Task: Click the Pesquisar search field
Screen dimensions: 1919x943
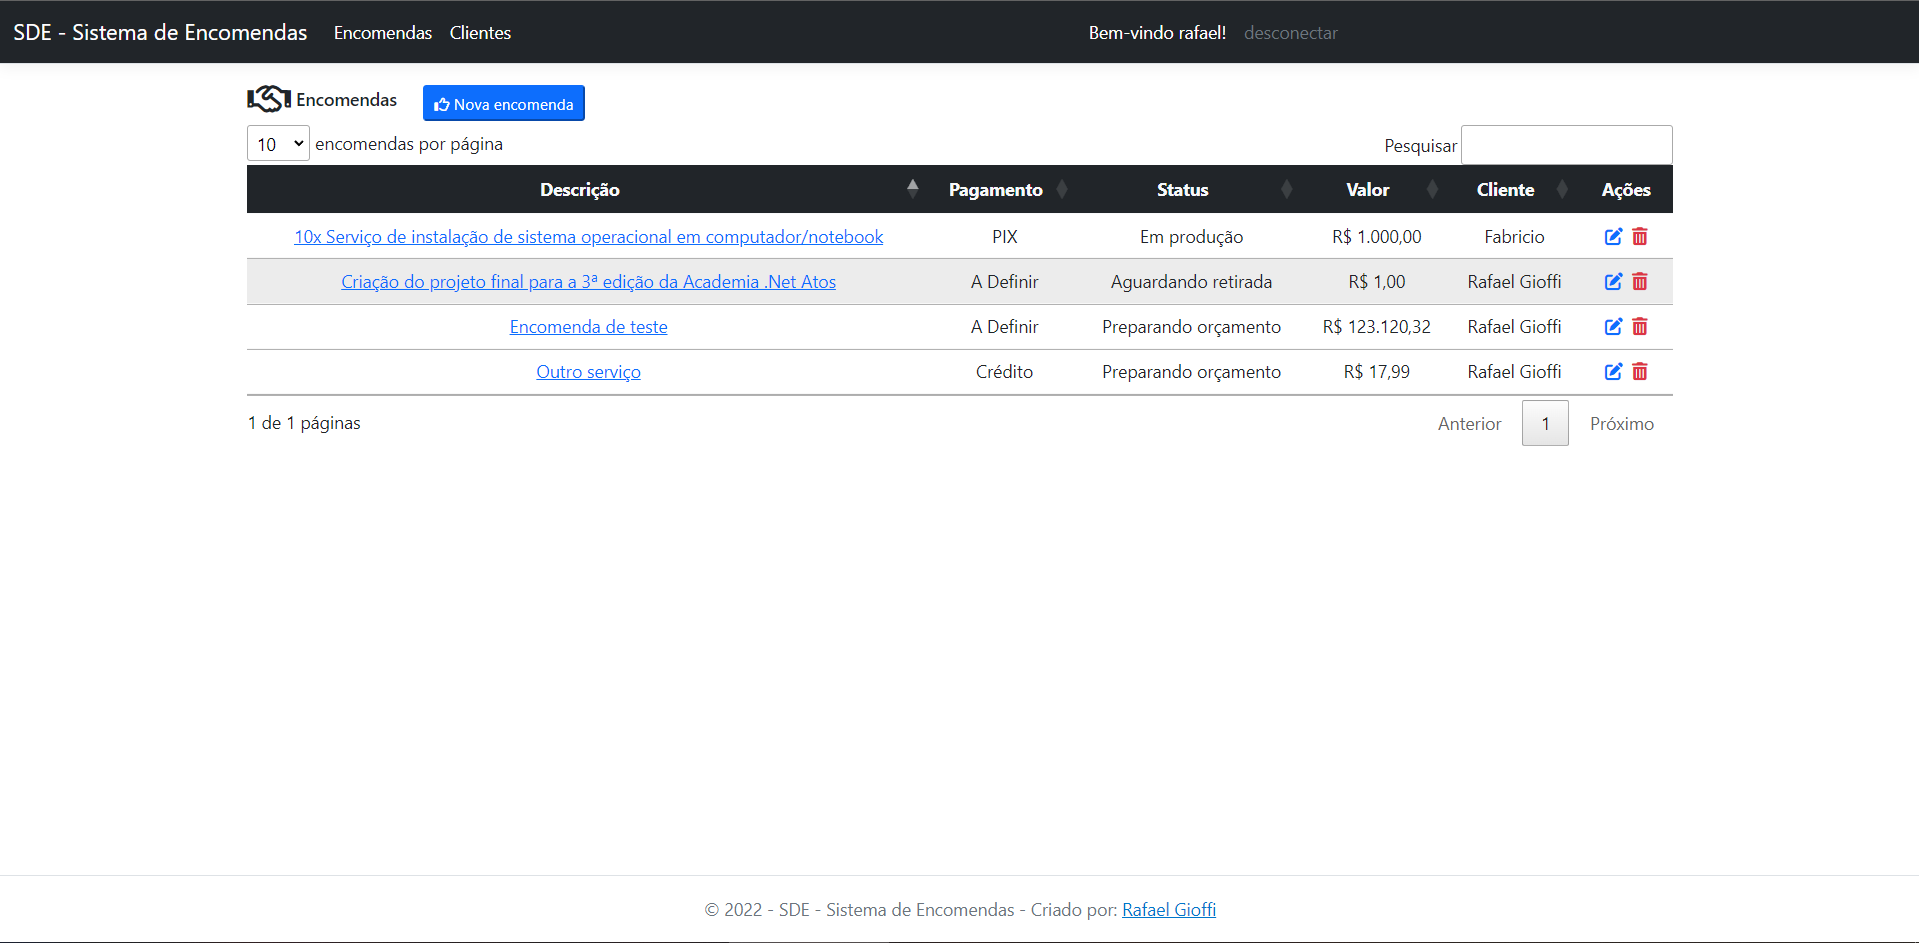Action: click(1566, 144)
